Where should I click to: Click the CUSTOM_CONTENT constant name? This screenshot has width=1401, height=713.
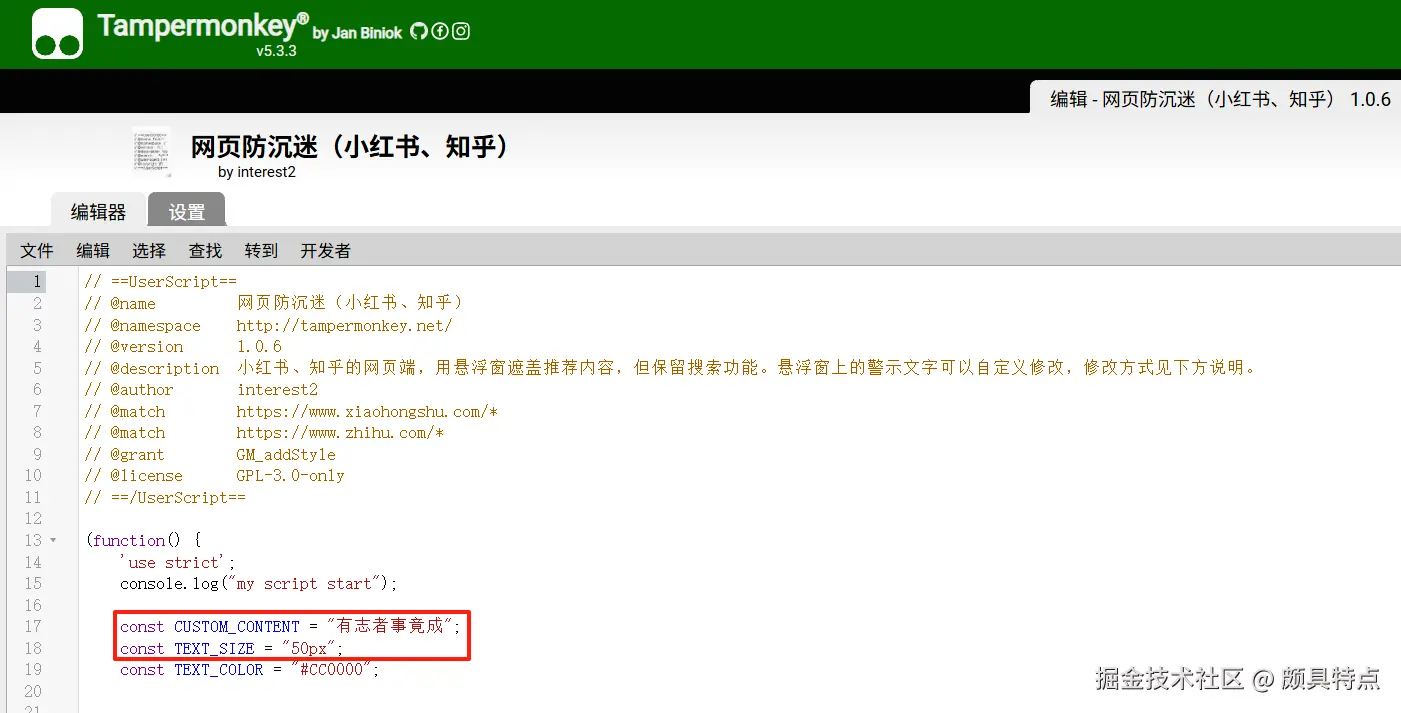[237, 626]
